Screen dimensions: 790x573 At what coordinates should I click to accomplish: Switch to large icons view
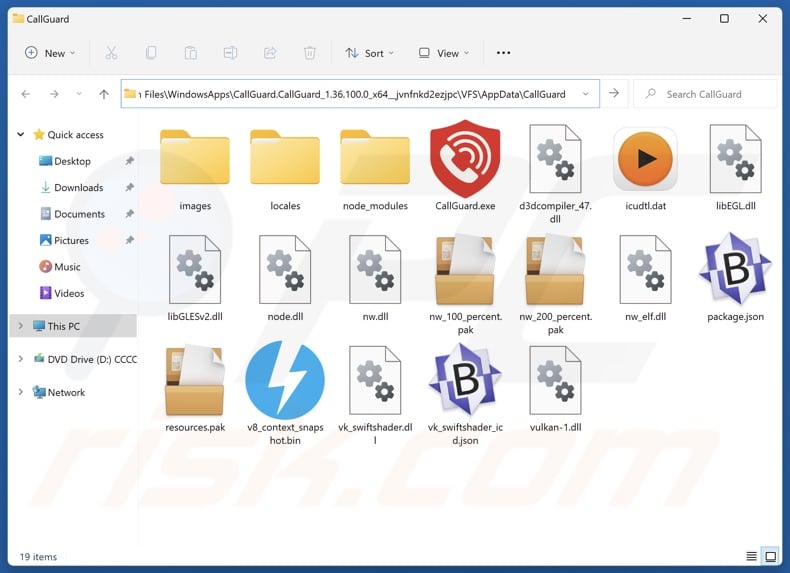770,556
